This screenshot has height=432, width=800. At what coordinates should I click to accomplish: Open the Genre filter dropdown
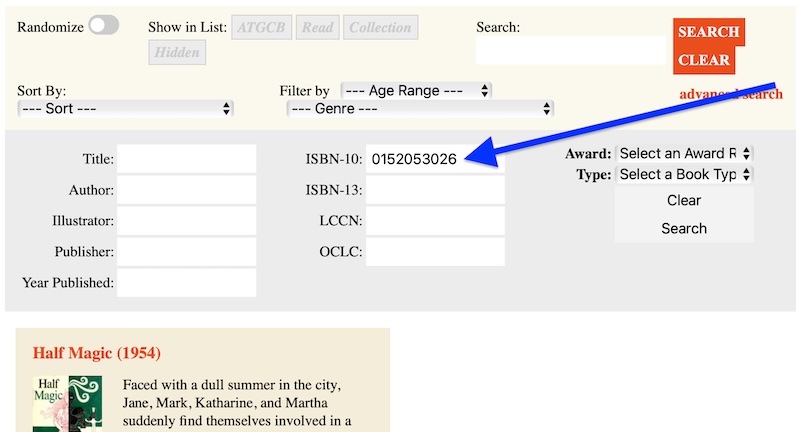419,108
